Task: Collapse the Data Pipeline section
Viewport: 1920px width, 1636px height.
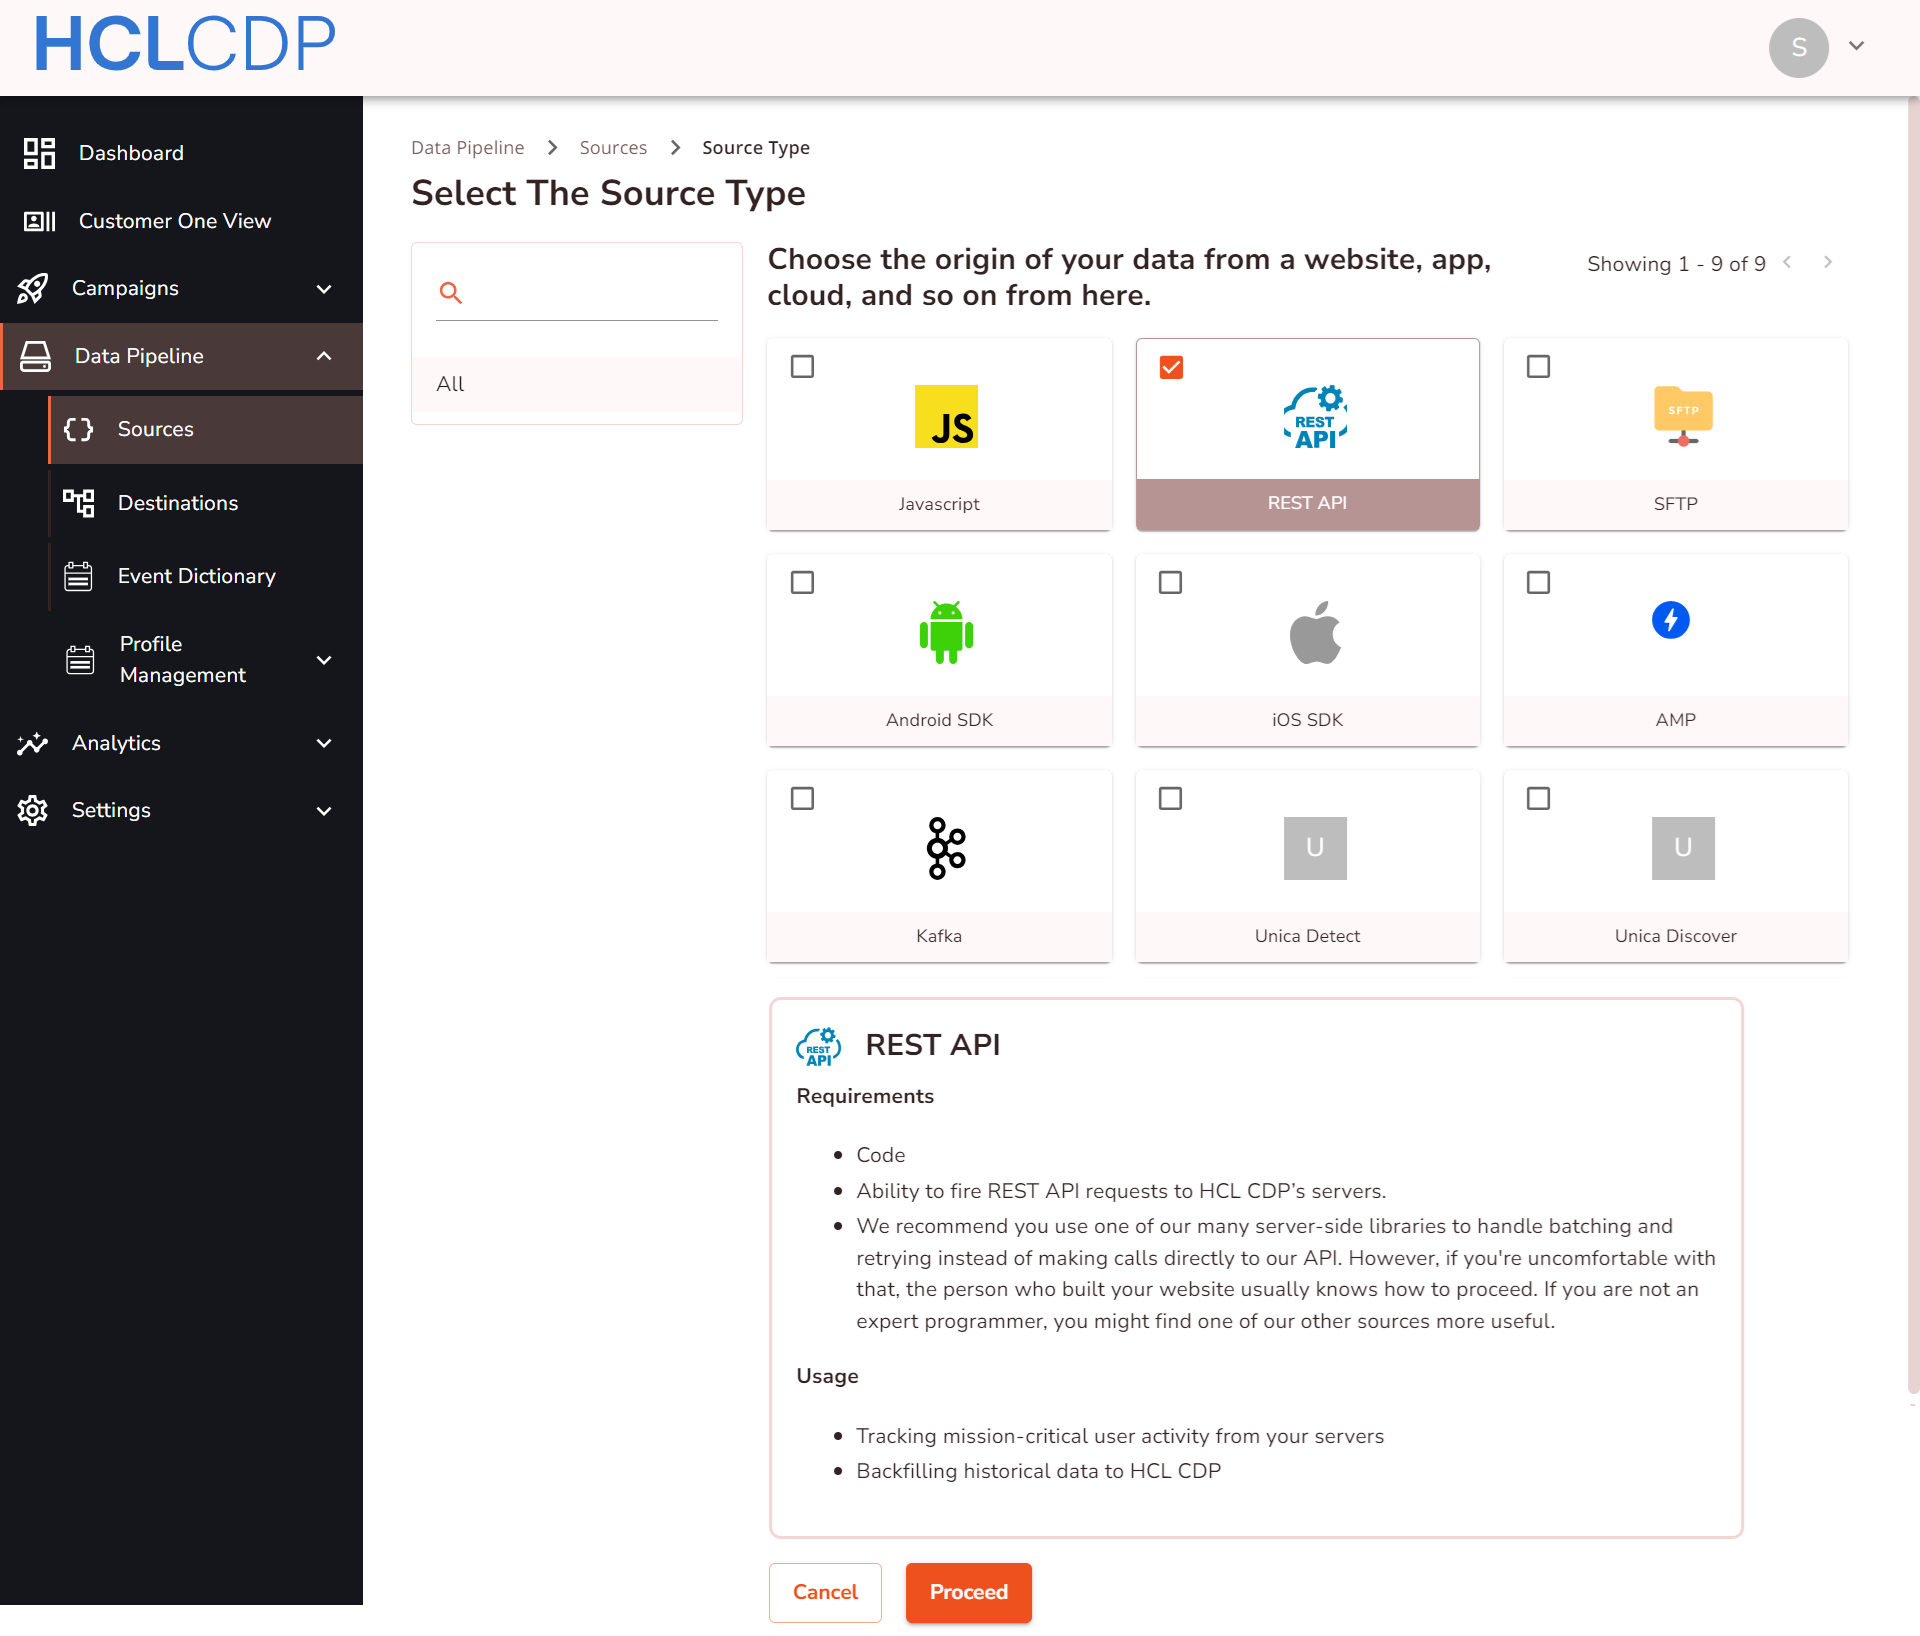Action: coord(323,356)
